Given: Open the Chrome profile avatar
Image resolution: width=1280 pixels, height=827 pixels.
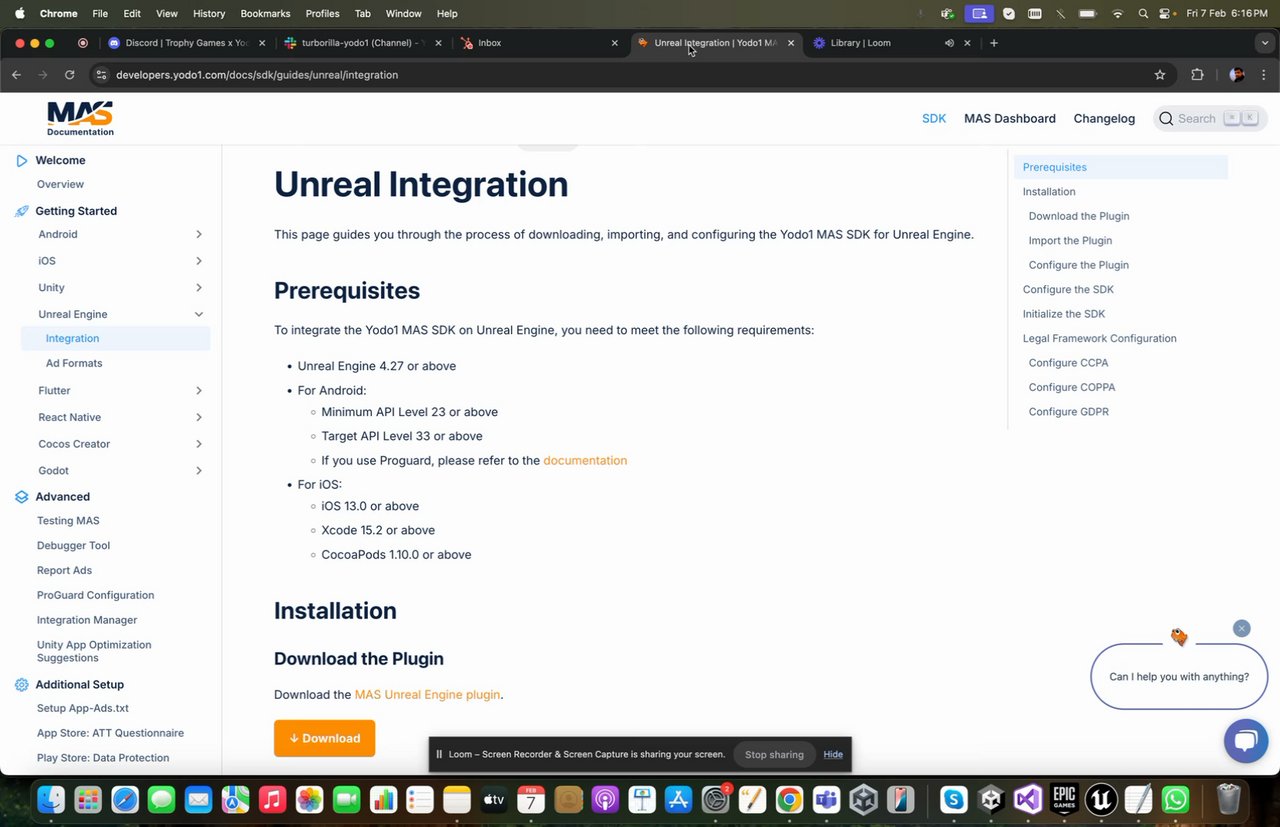Looking at the screenshot, I should [x=1237, y=75].
